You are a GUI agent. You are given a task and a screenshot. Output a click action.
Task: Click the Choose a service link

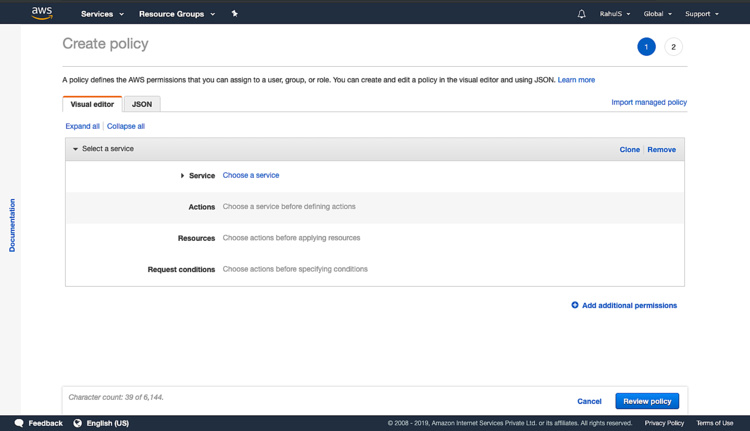coord(251,175)
